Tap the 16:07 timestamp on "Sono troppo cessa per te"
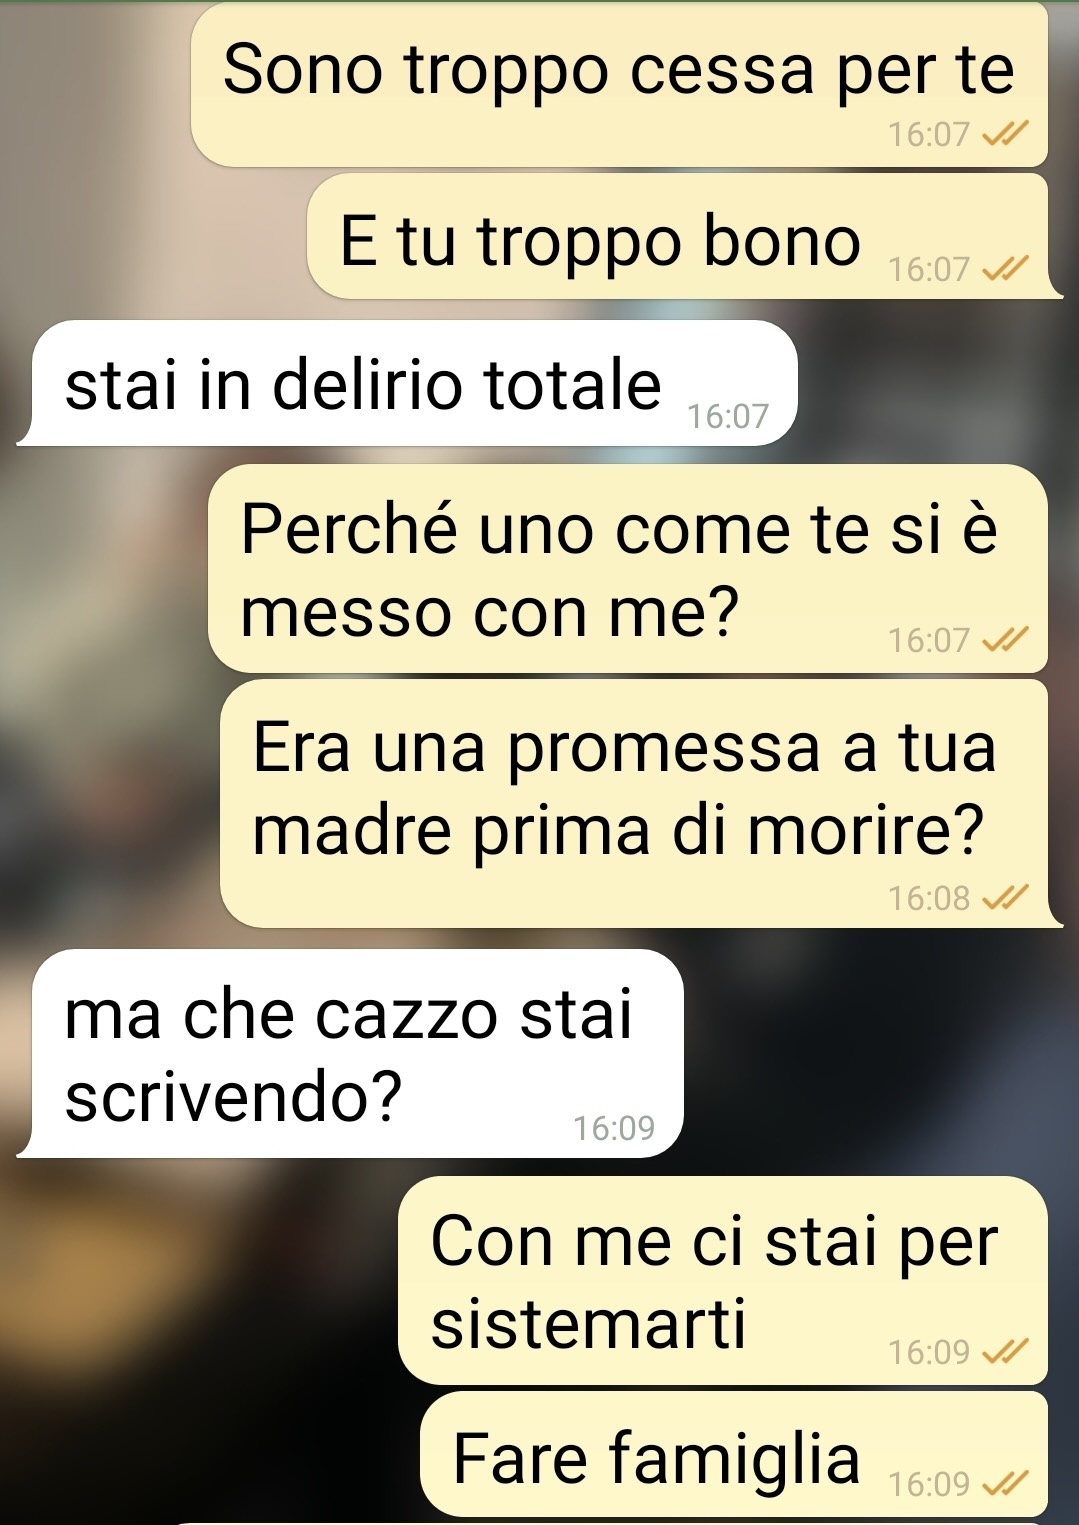Screen dimensions: 1079x1525 (x=929, y=134)
